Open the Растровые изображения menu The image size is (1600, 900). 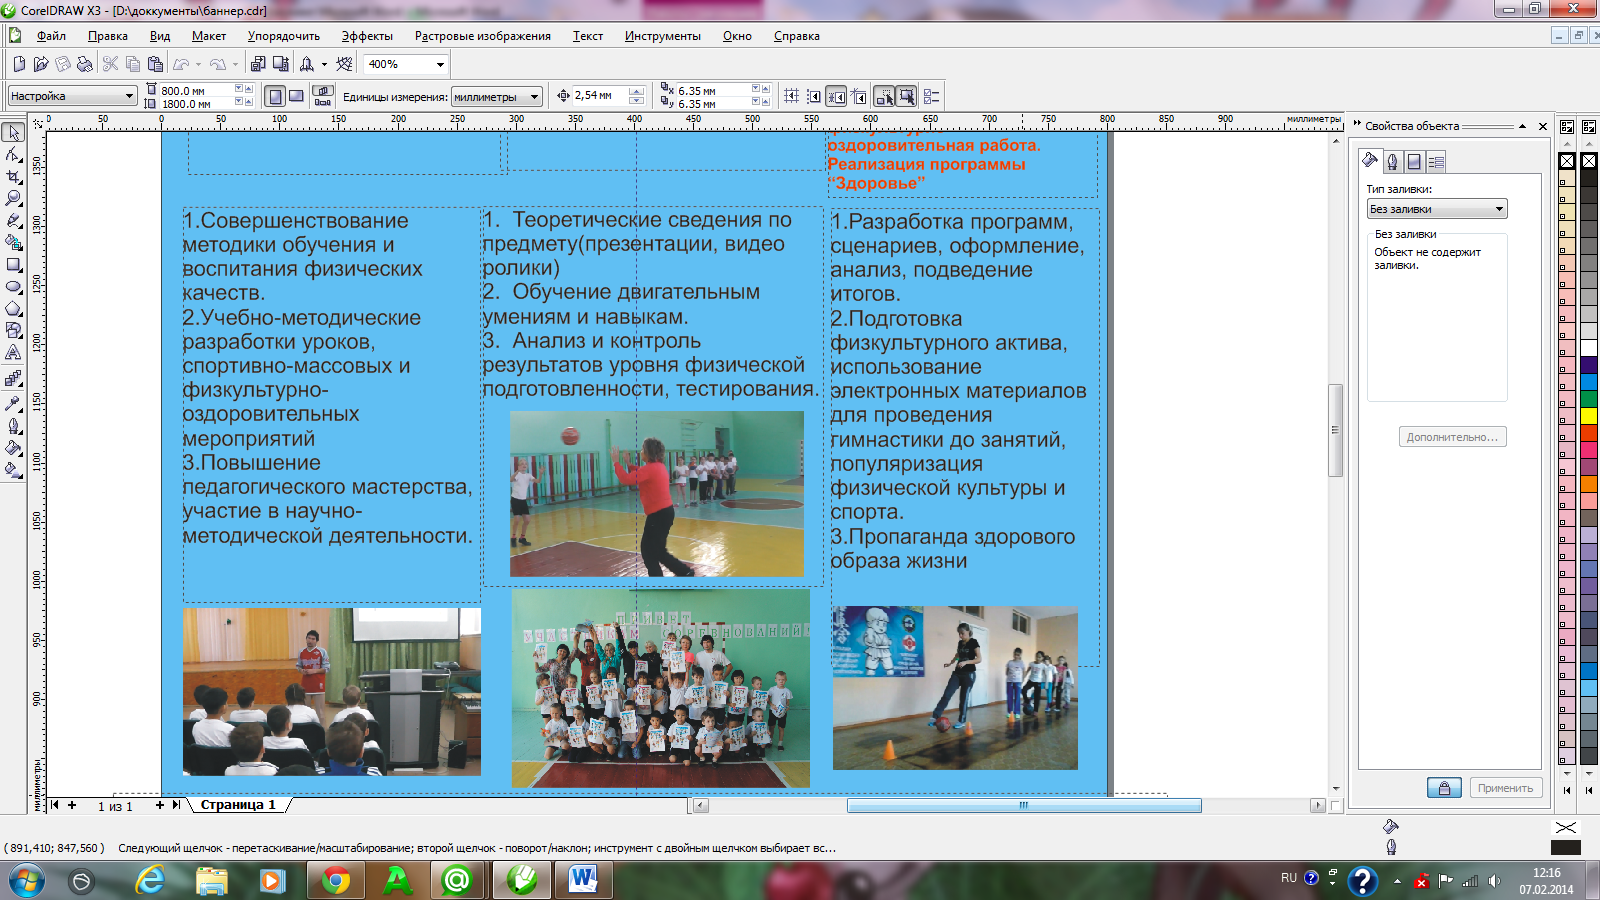pyautogui.click(x=483, y=36)
